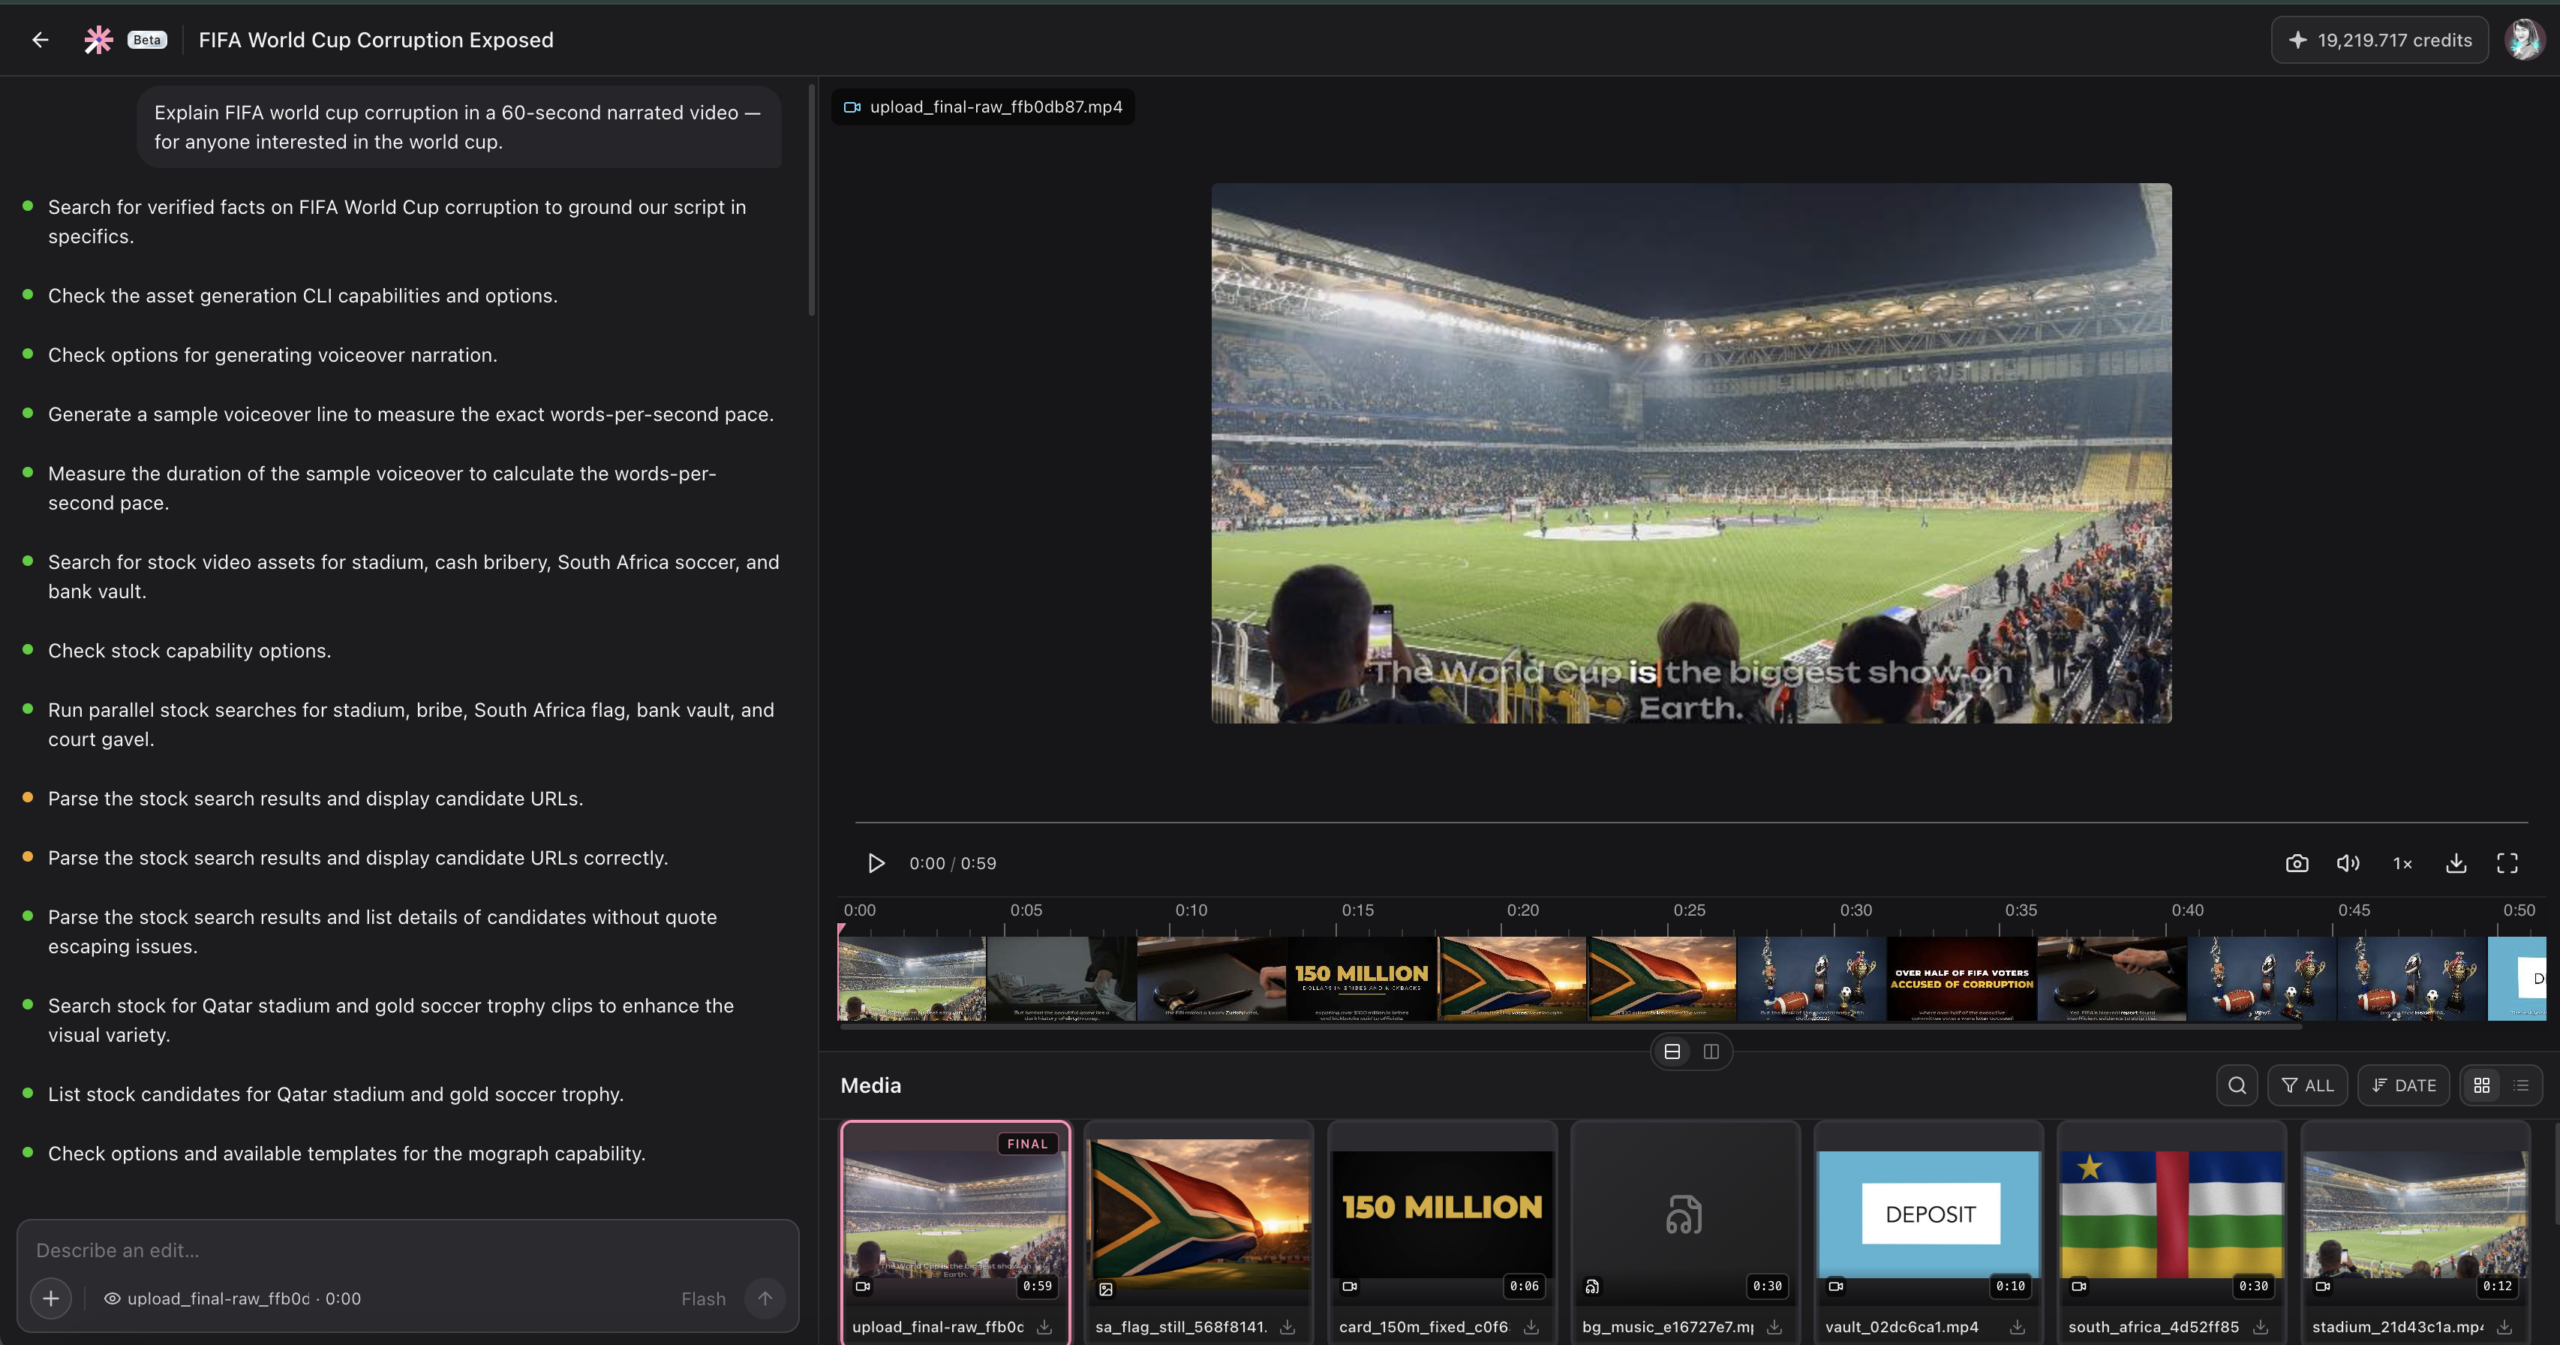
Task: Click the video progress bar
Action: (1691, 823)
